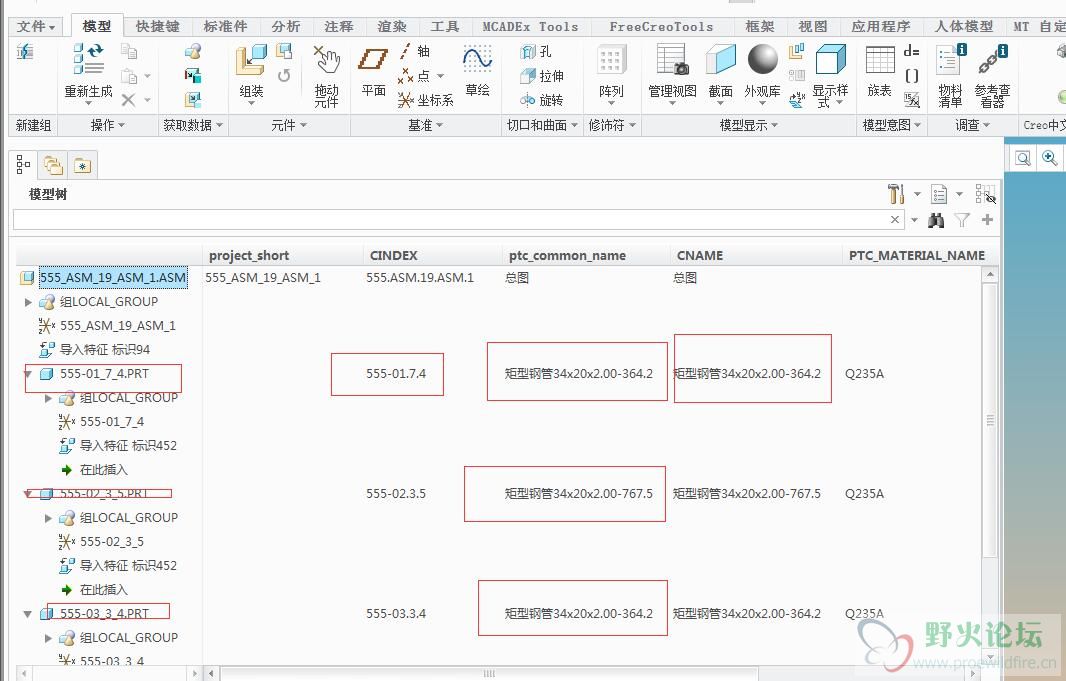
Task: Switch to the 分析 ribbon tab
Action: coord(286,27)
